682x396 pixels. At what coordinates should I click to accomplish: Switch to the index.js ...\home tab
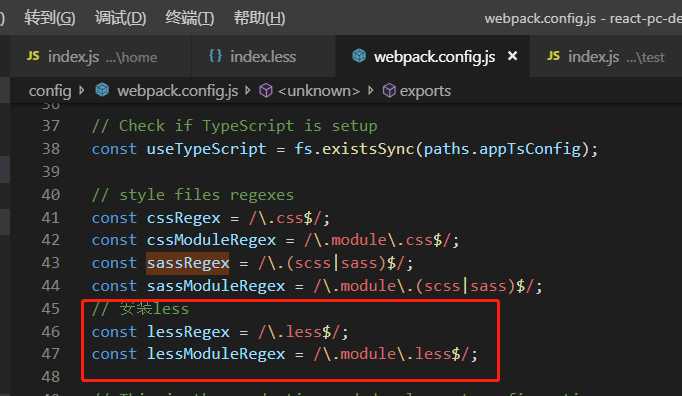tap(100, 57)
